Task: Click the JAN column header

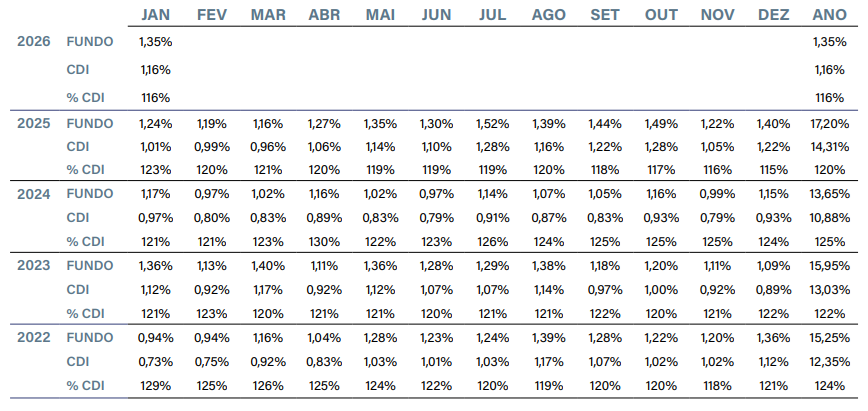Action: tap(155, 15)
